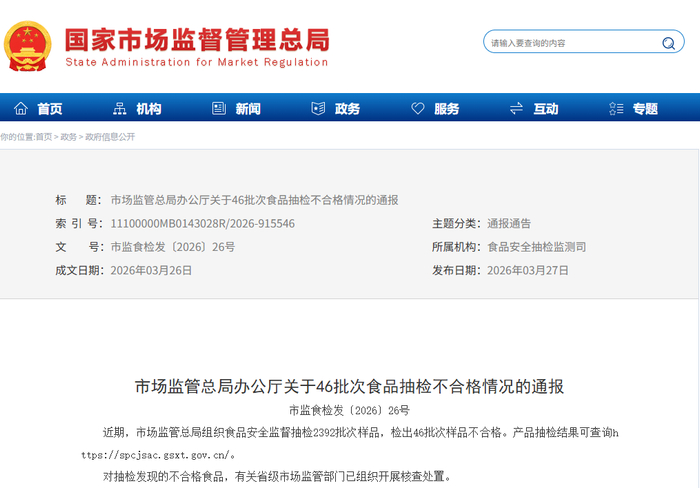
Task: Click State Administration for Market Regulation text
Action: 197,62
